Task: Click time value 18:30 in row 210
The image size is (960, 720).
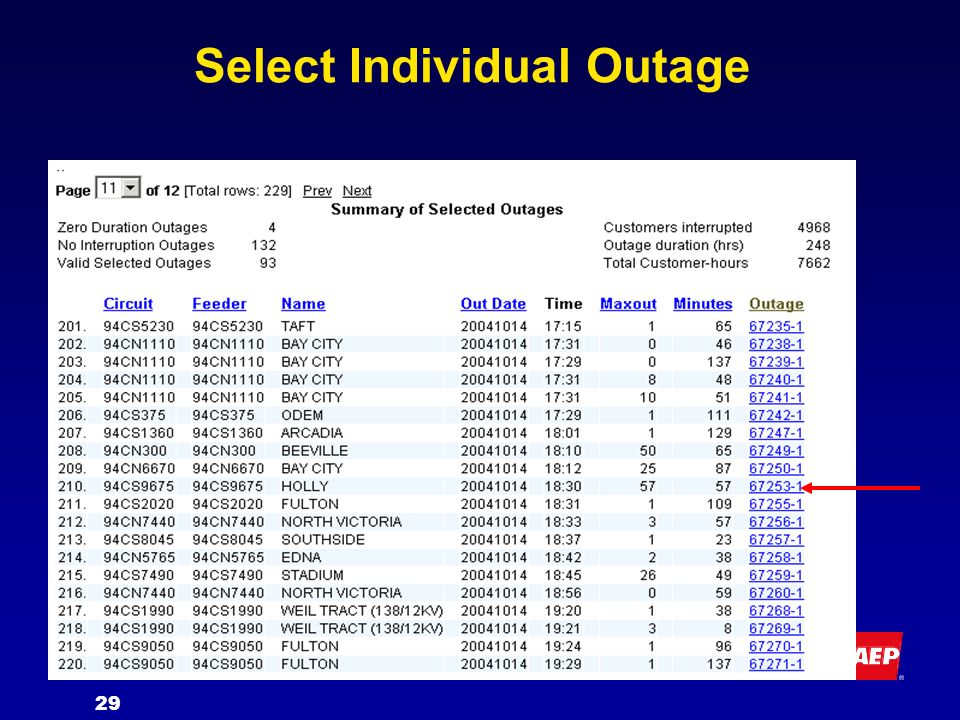Action: (563, 486)
